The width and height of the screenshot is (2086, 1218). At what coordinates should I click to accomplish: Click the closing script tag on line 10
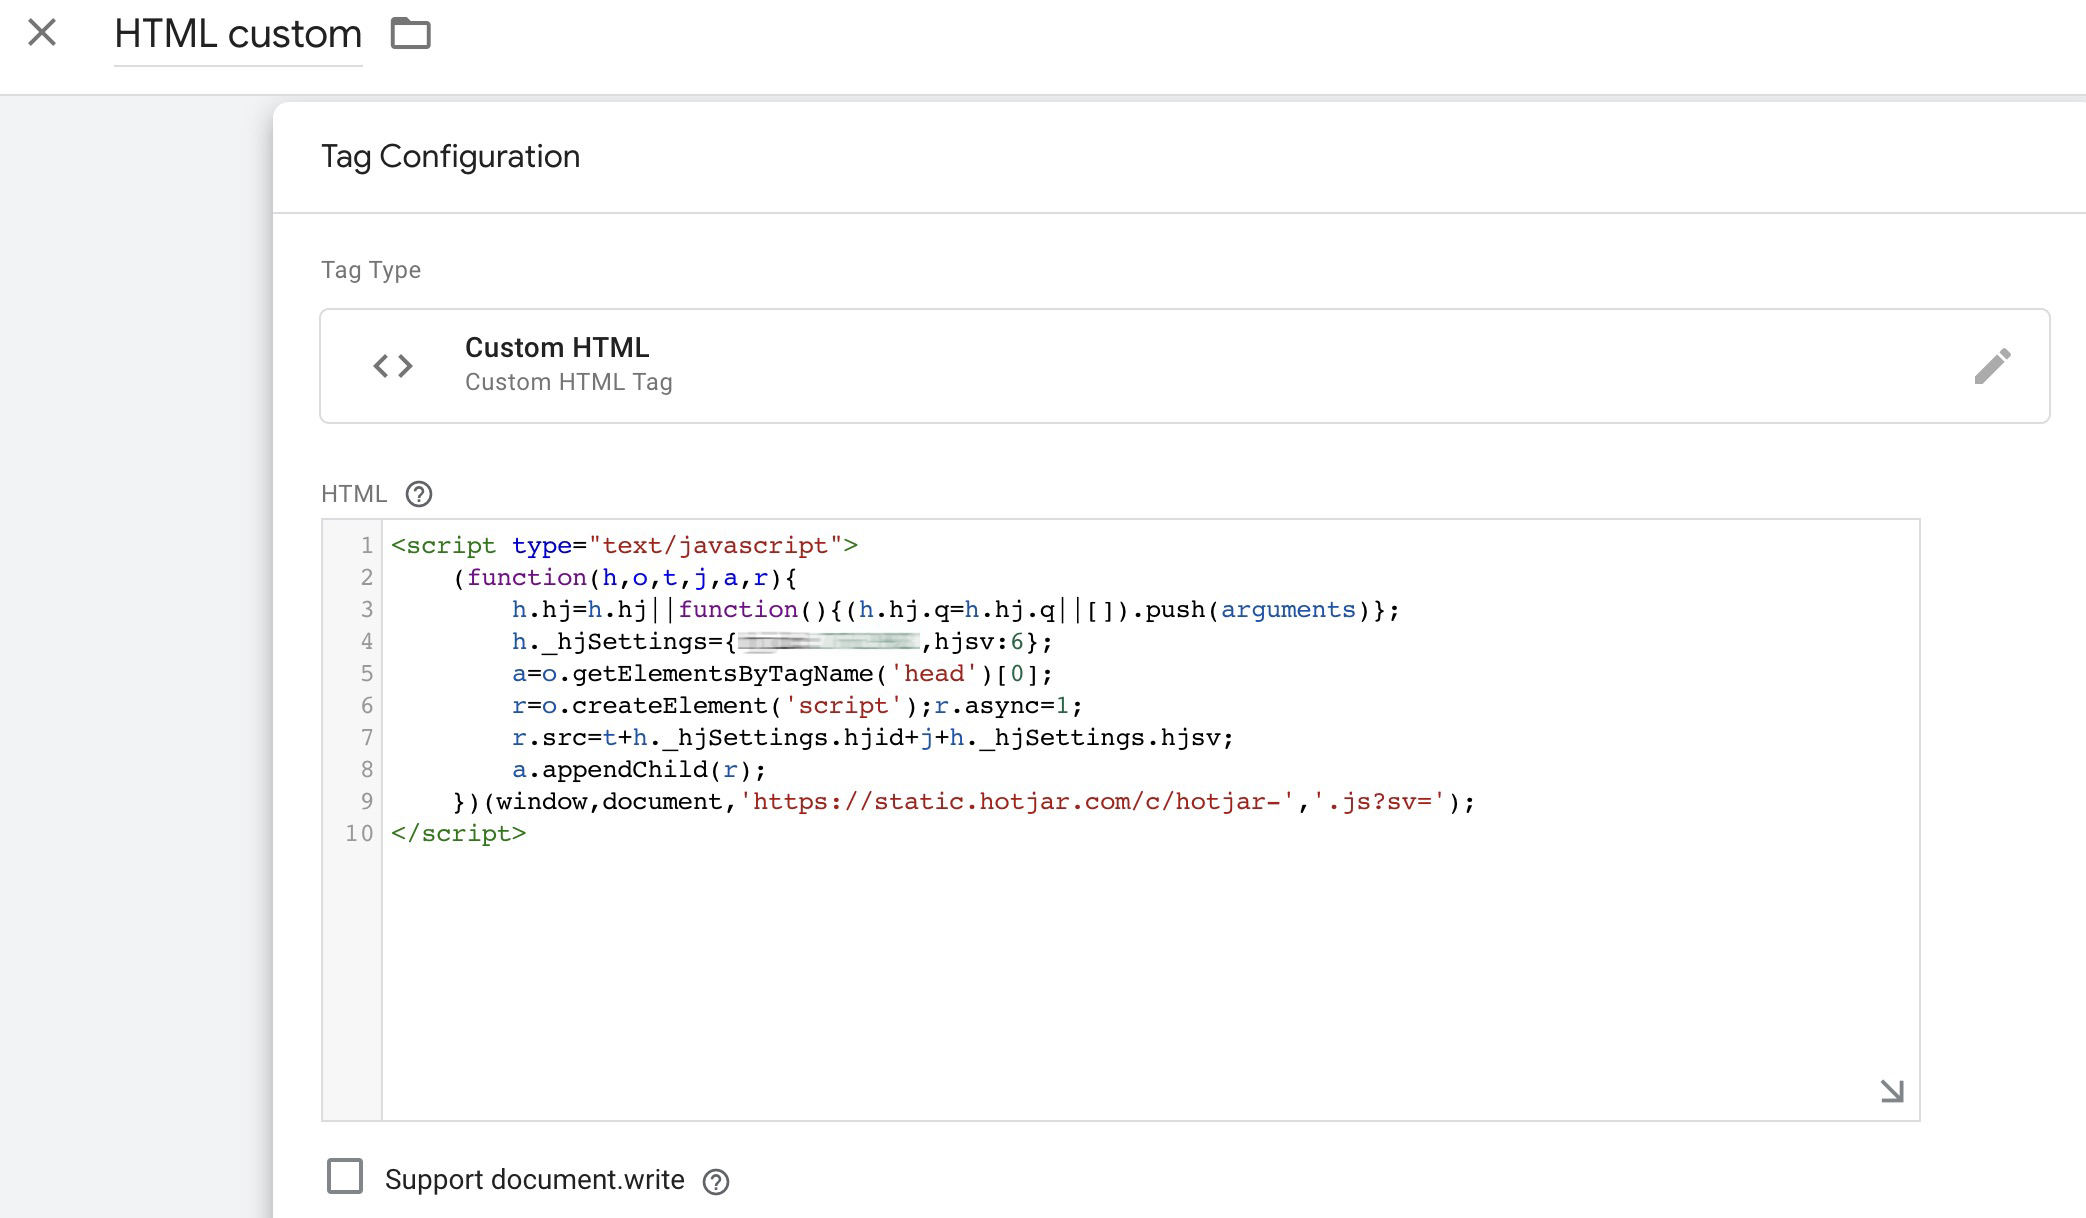point(458,833)
